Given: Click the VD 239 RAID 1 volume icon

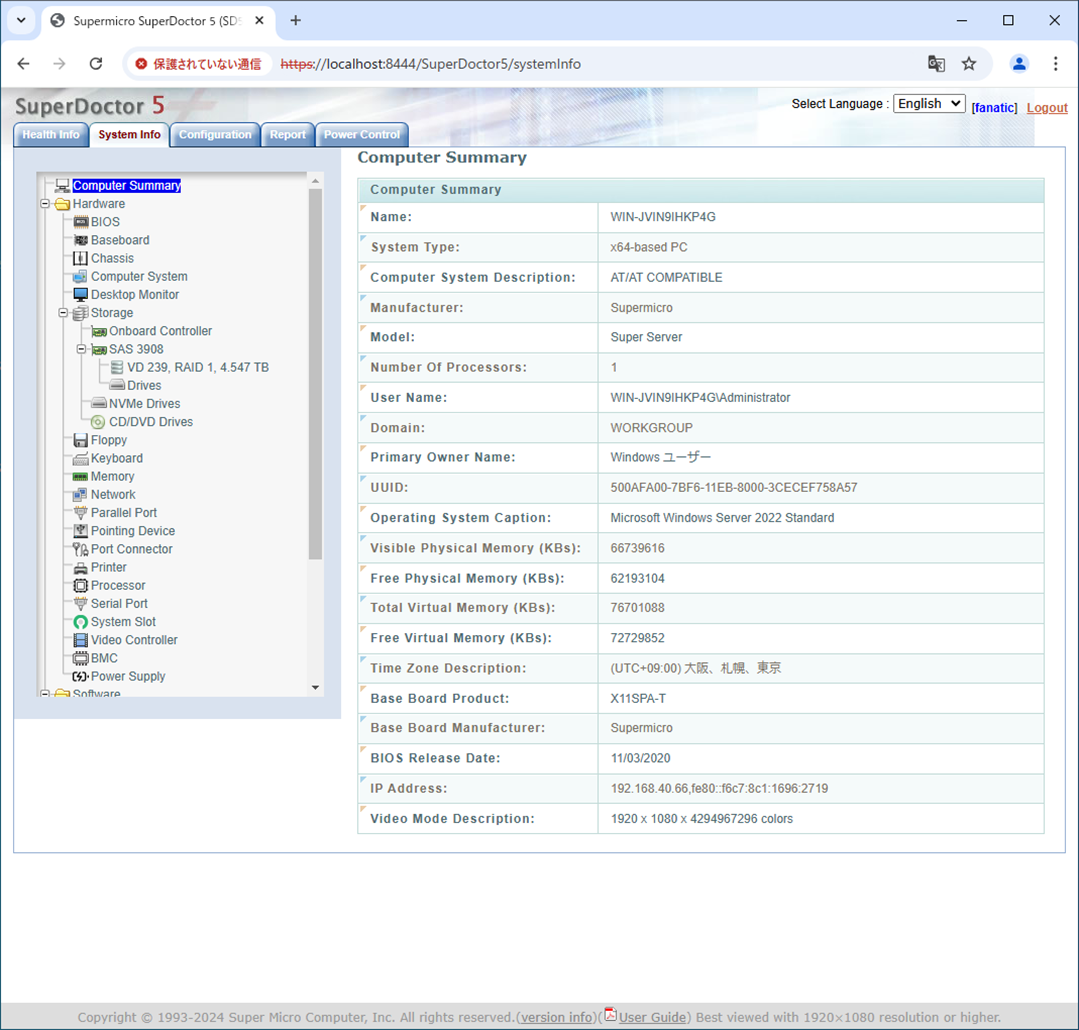Looking at the screenshot, I should 117,367.
